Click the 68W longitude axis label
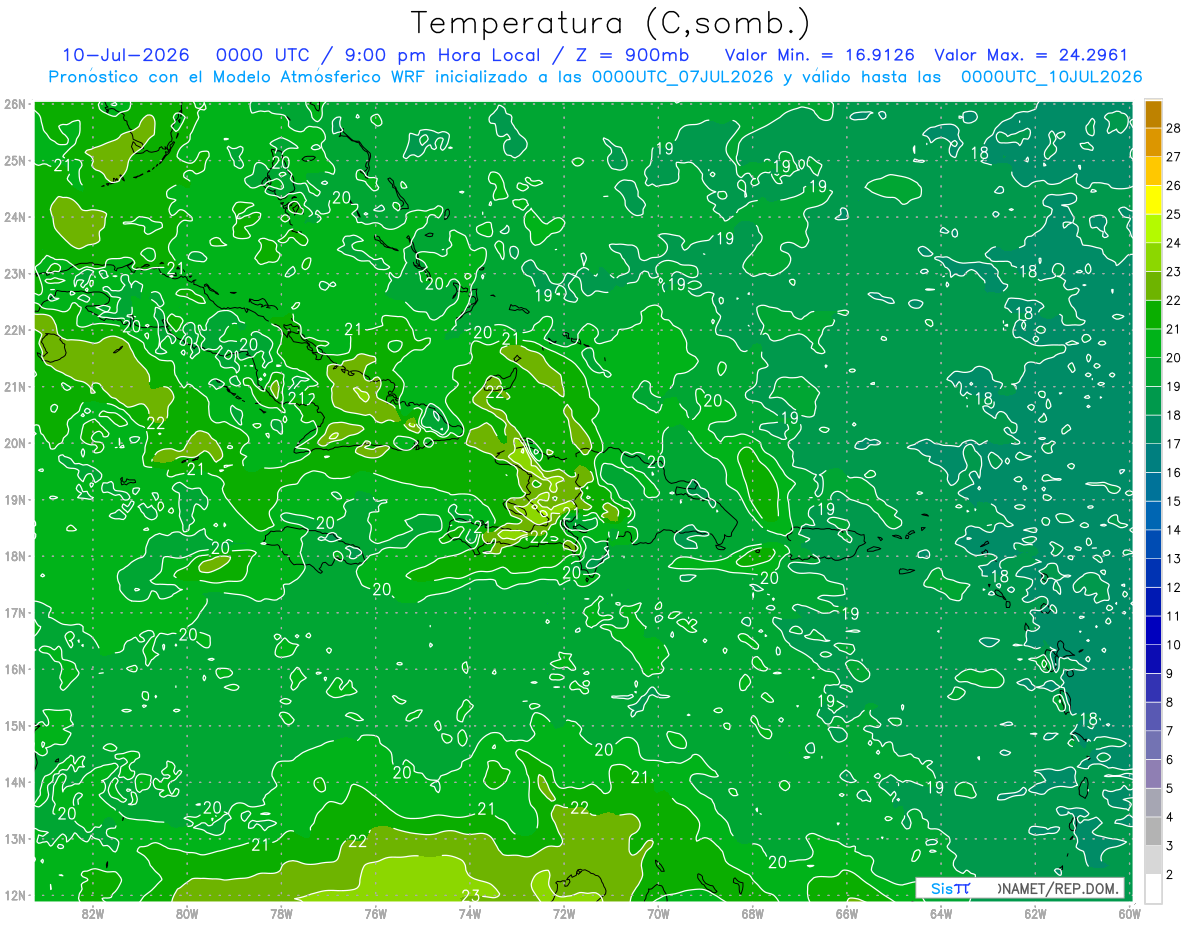The width and height of the screenshot is (1200, 927). click(x=753, y=912)
